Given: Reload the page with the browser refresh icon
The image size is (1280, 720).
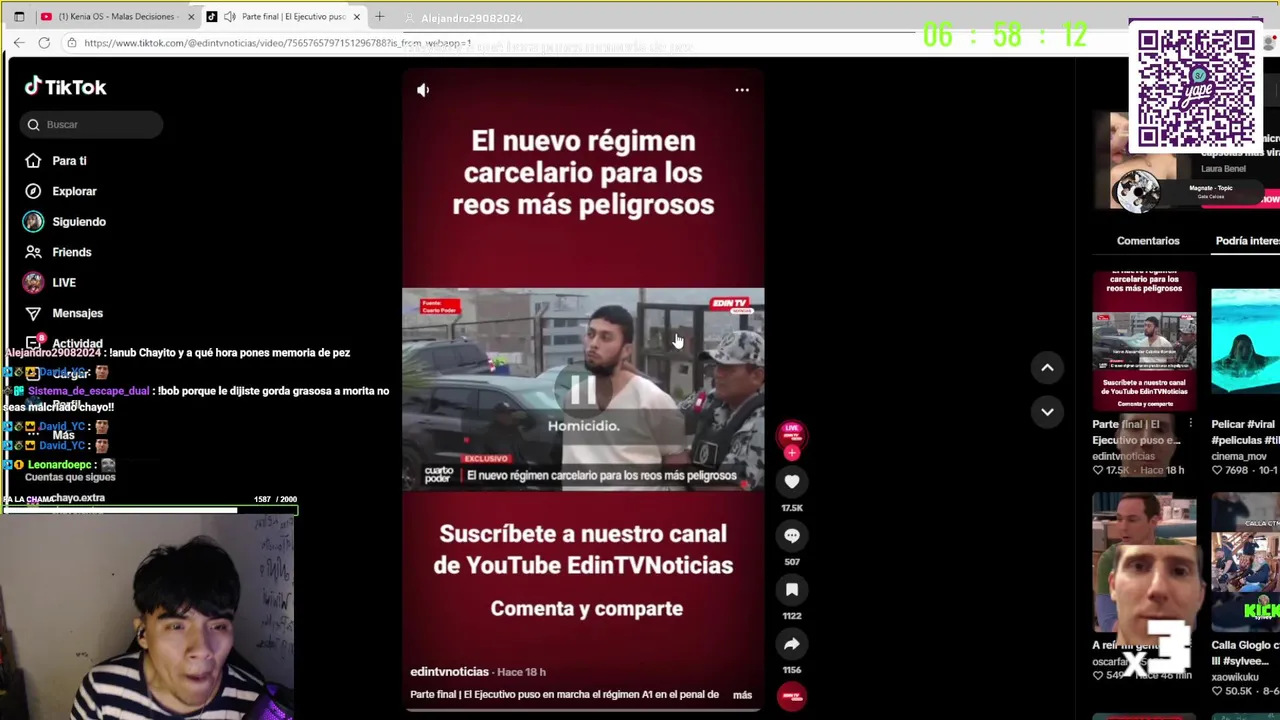Looking at the screenshot, I should click(44, 43).
